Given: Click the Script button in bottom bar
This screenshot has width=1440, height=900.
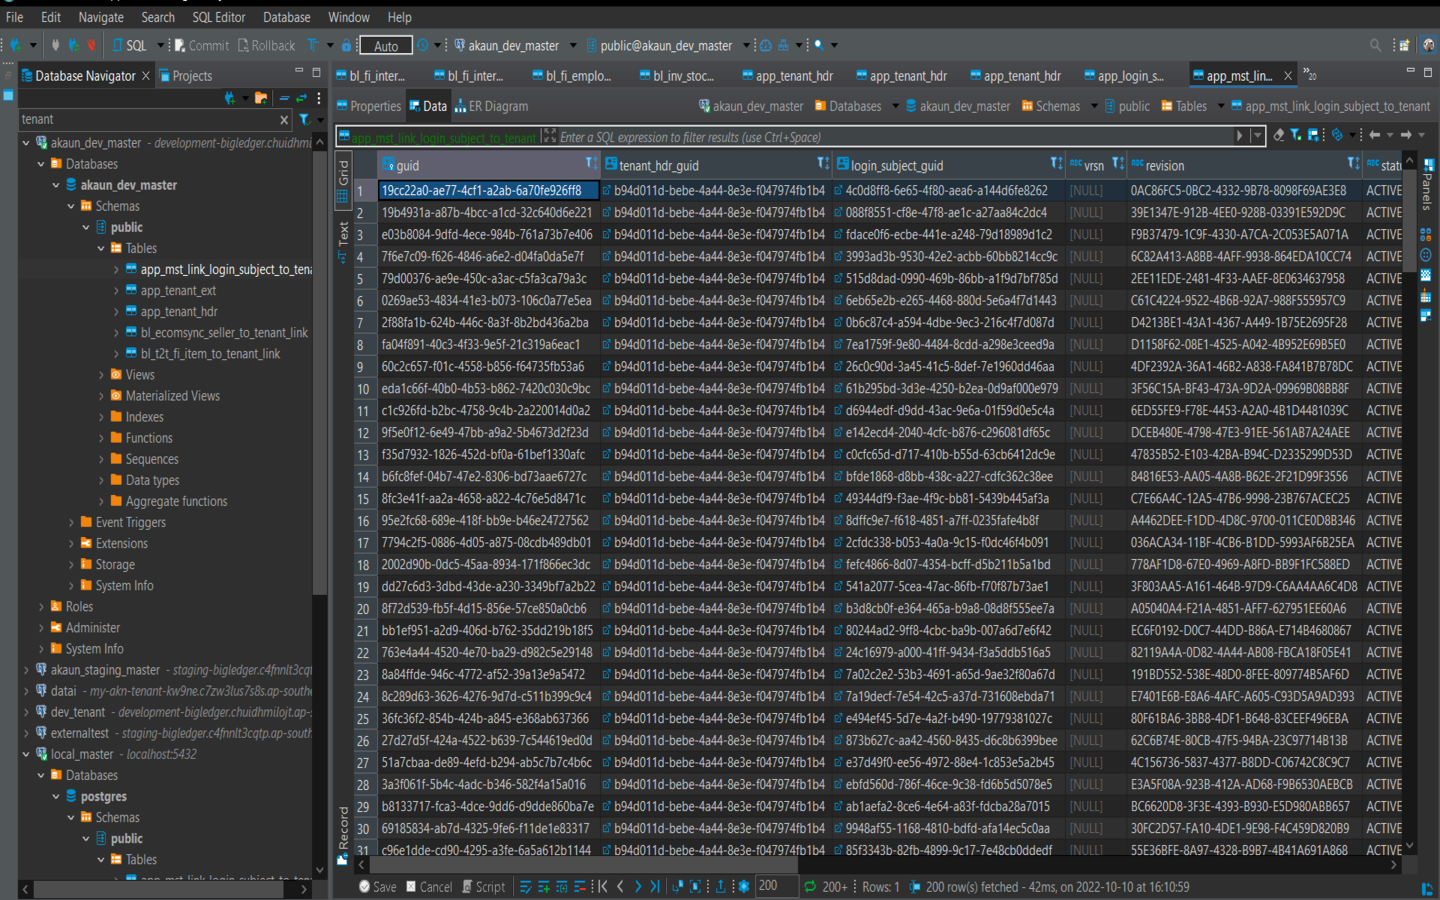Looking at the screenshot, I should [x=483, y=887].
